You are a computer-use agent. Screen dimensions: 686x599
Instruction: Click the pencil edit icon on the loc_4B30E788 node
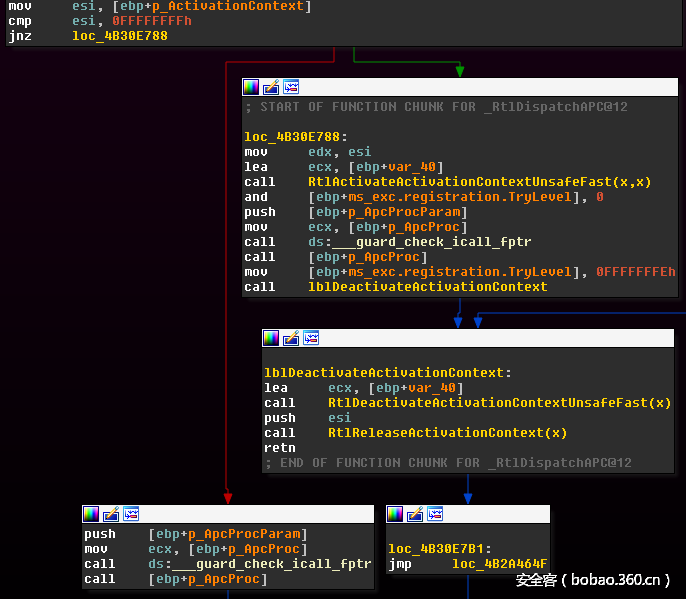pyautogui.click(x=271, y=87)
